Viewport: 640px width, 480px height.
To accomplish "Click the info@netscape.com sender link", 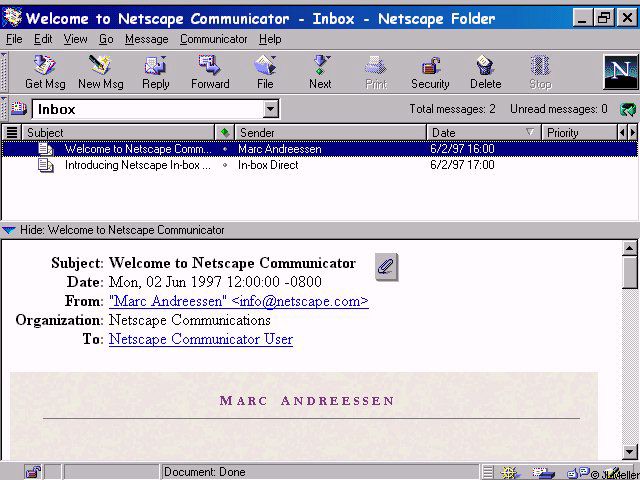I will pyautogui.click(x=239, y=301).
